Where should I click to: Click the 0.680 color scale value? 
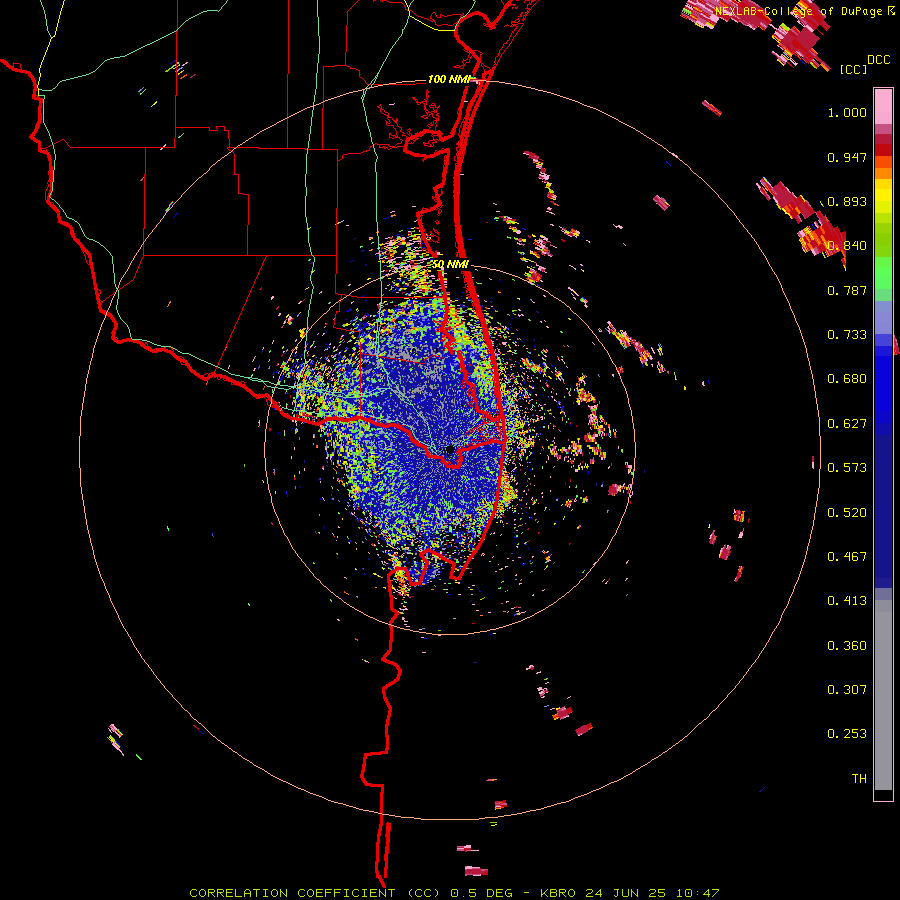(x=847, y=379)
